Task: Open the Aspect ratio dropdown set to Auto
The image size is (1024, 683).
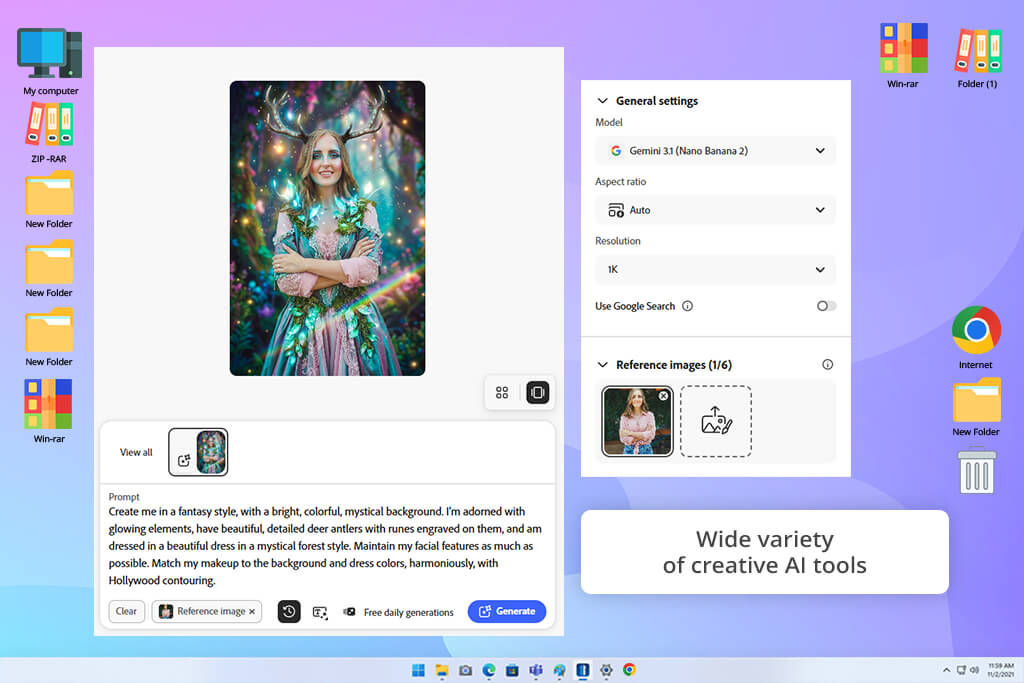Action: (x=716, y=210)
